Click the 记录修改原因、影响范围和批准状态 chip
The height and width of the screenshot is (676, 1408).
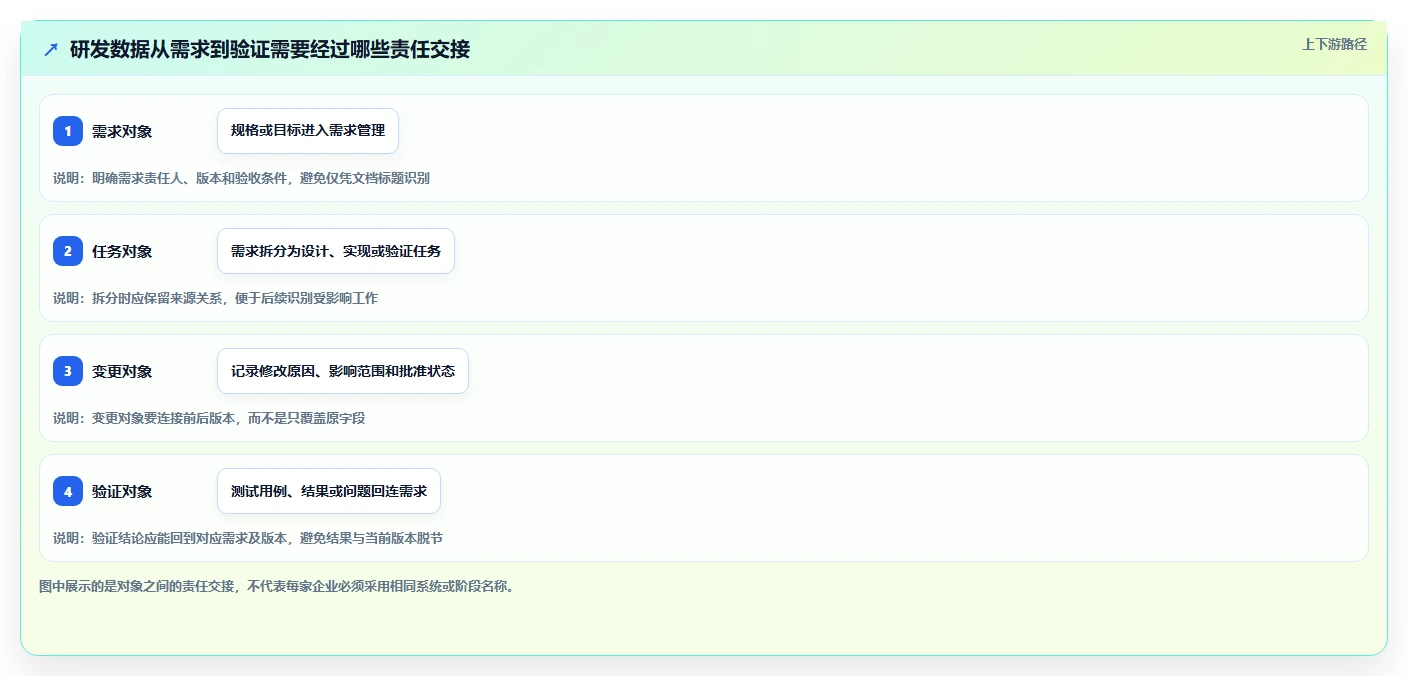click(x=343, y=371)
